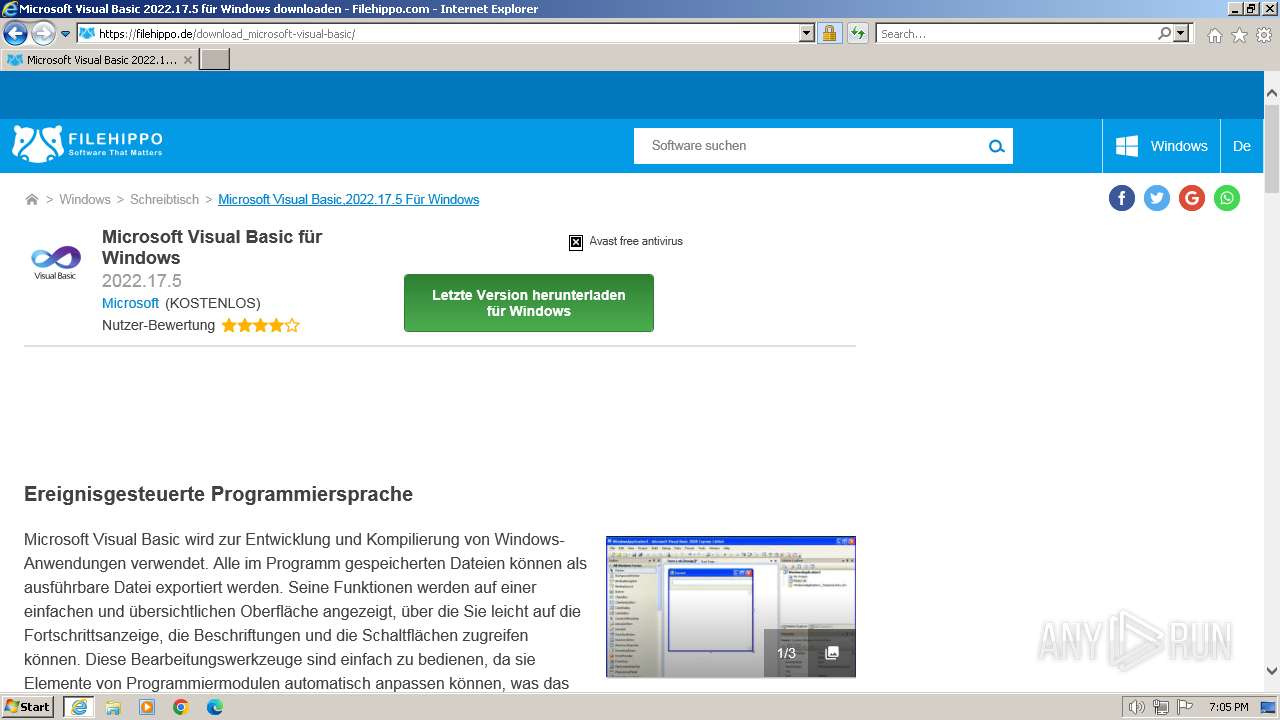Click the Action Center flag tray icon
Screen dimensions: 1280x720
[x=1185, y=707]
